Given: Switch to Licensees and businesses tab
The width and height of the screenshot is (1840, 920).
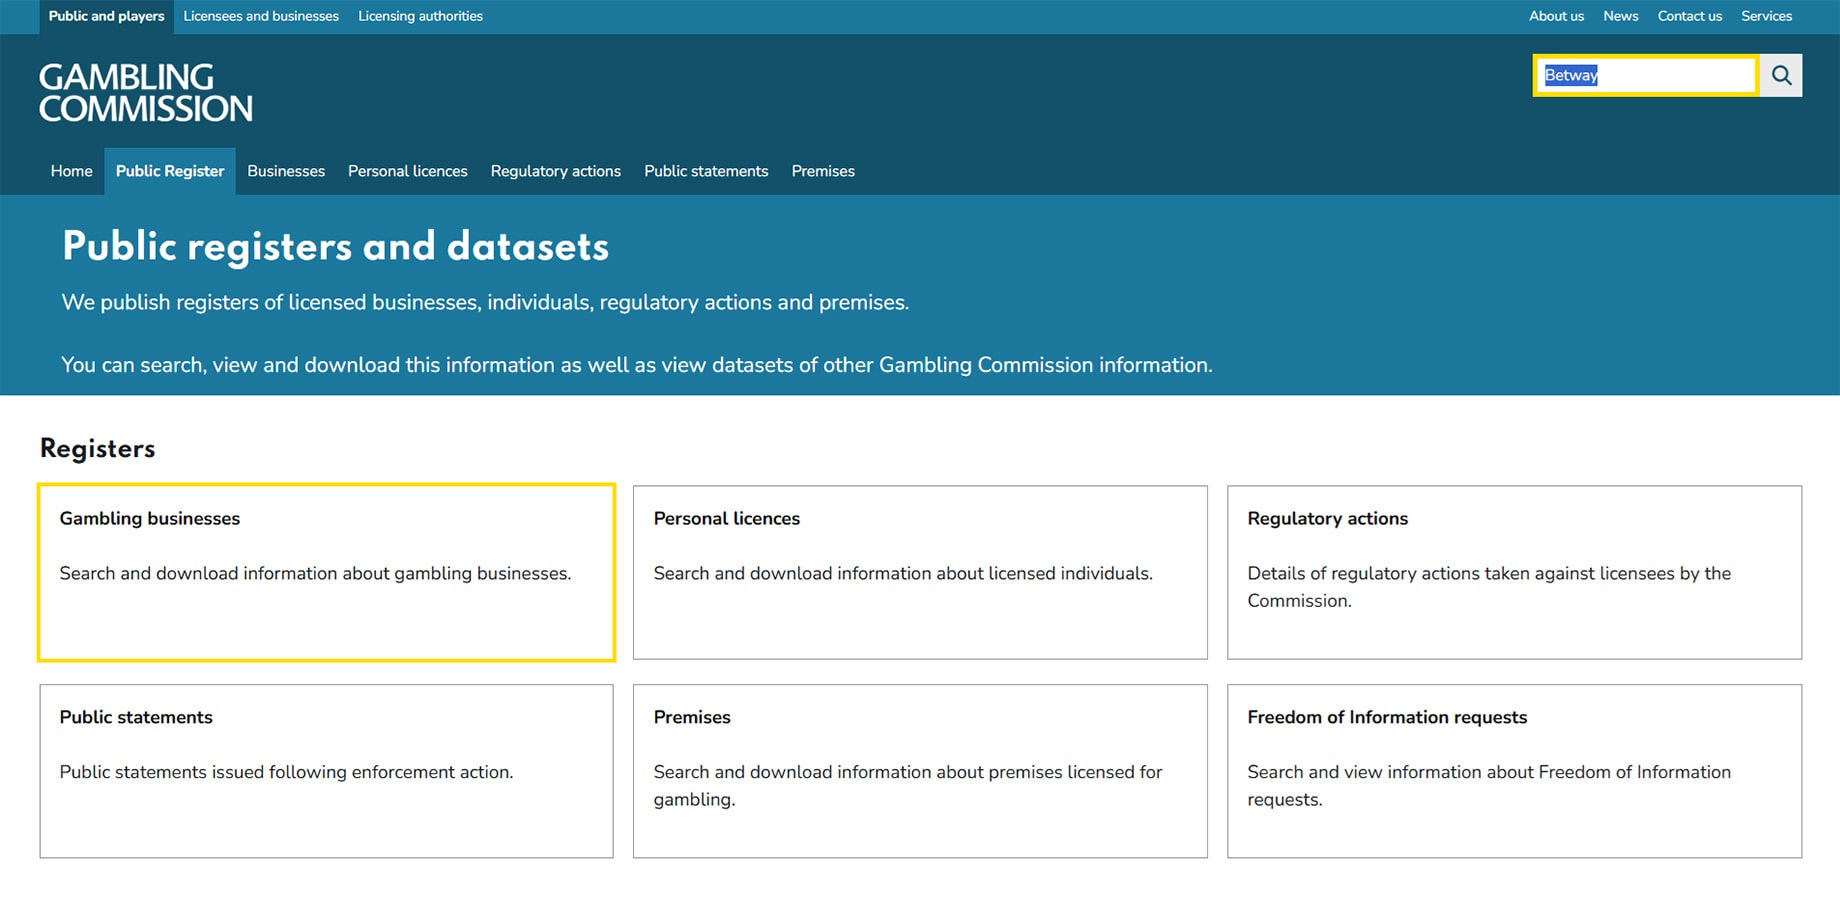Looking at the screenshot, I should [261, 17].
